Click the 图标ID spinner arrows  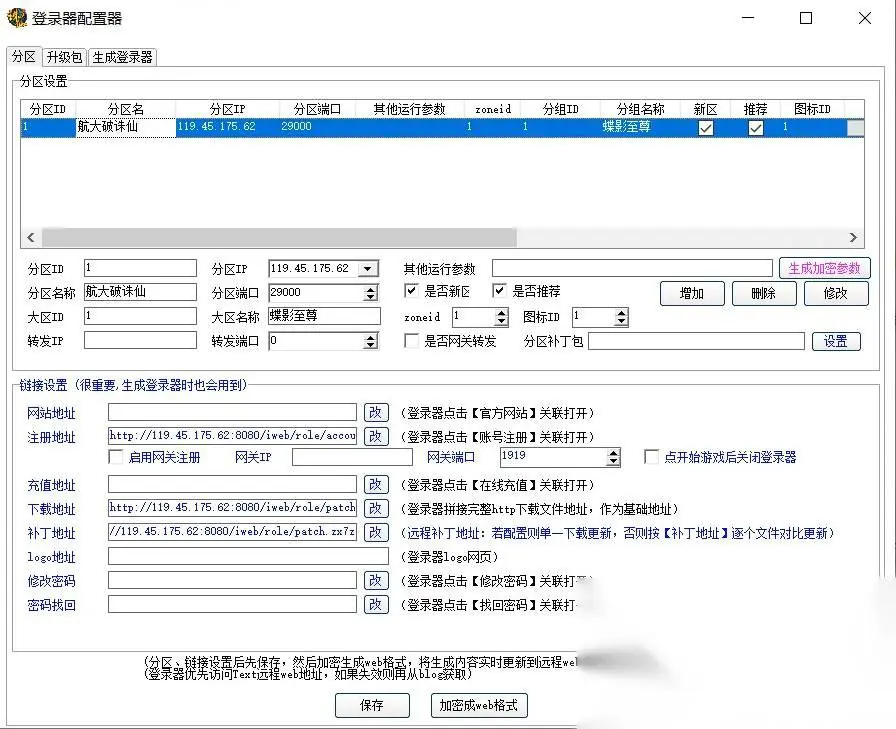click(621, 317)
